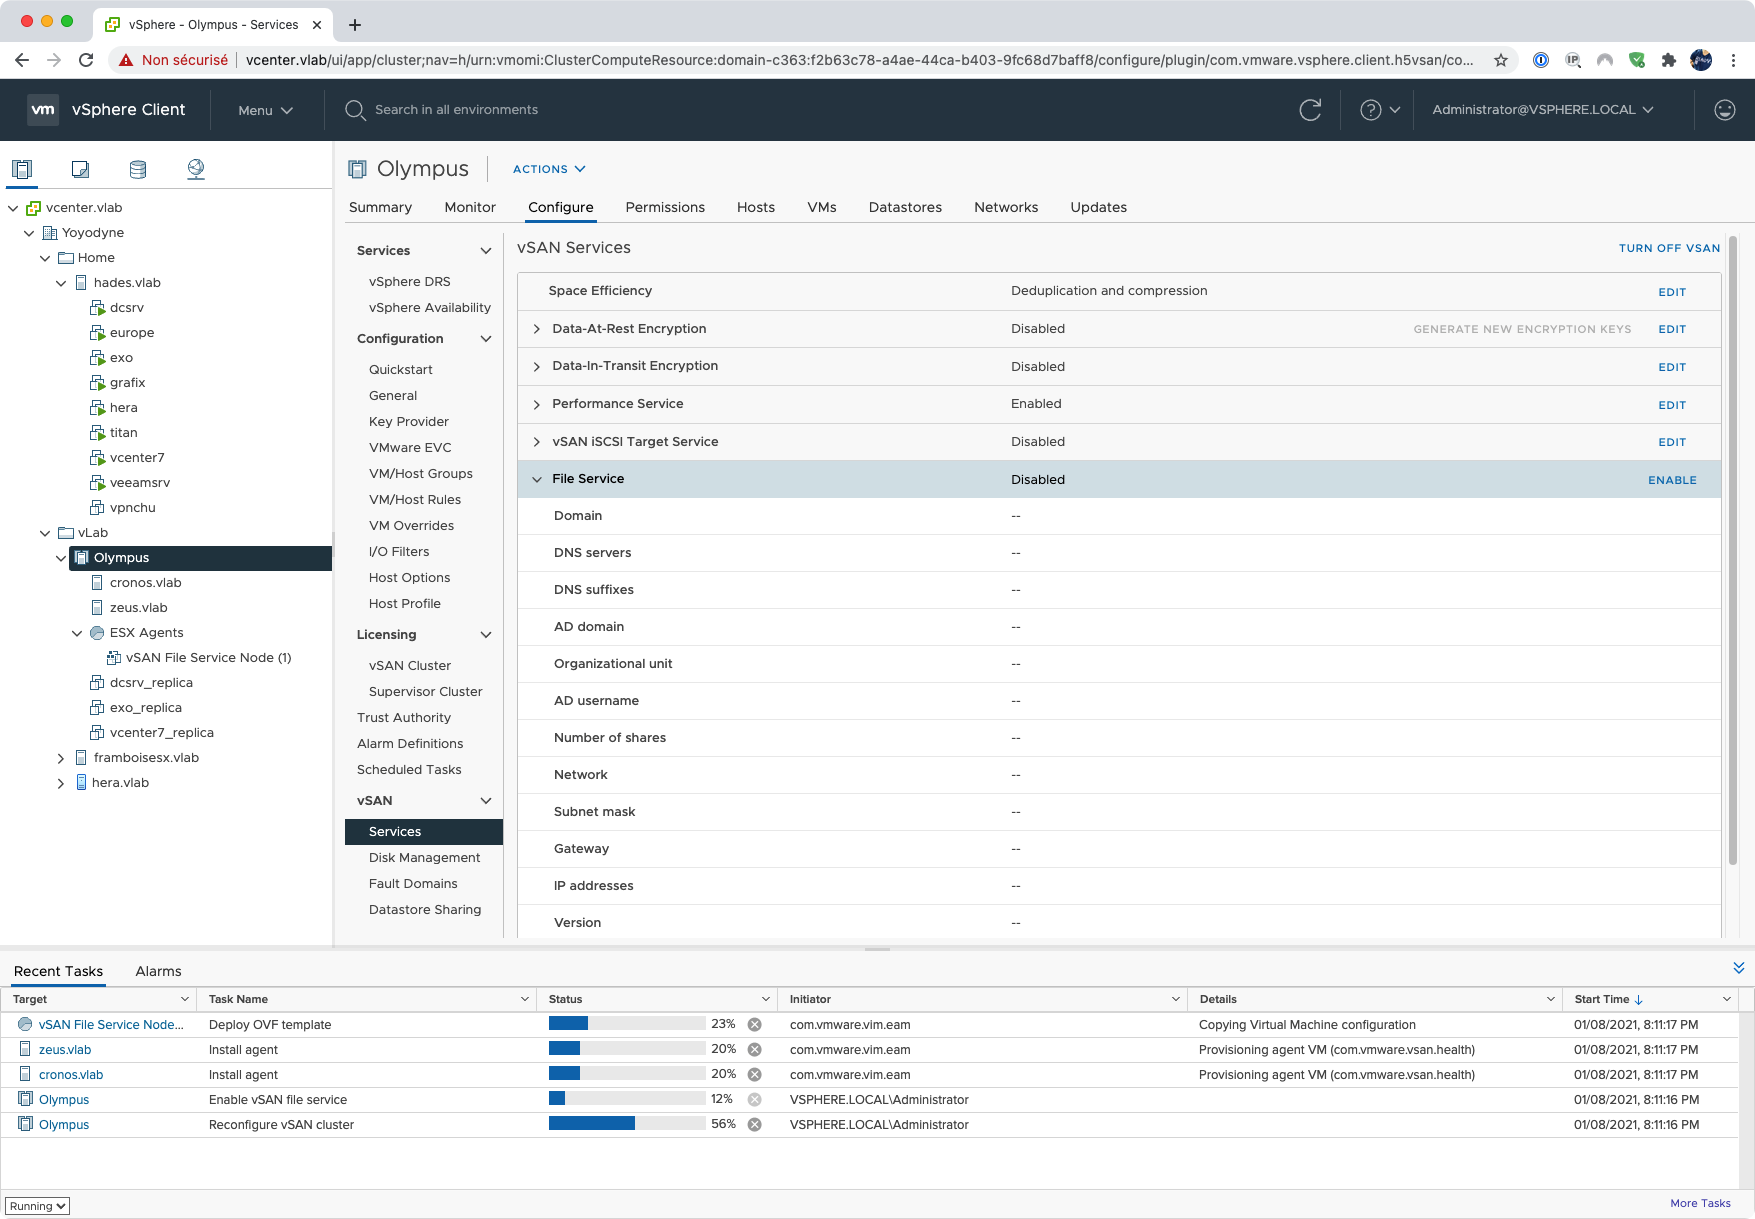Cancel the Deploy OVF template task

tap(755, 1025)
